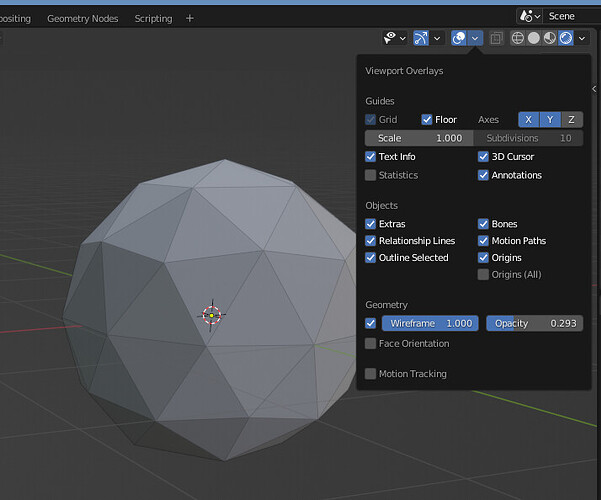
Task: Add a new workspace with plus
Action: point(189,18)
